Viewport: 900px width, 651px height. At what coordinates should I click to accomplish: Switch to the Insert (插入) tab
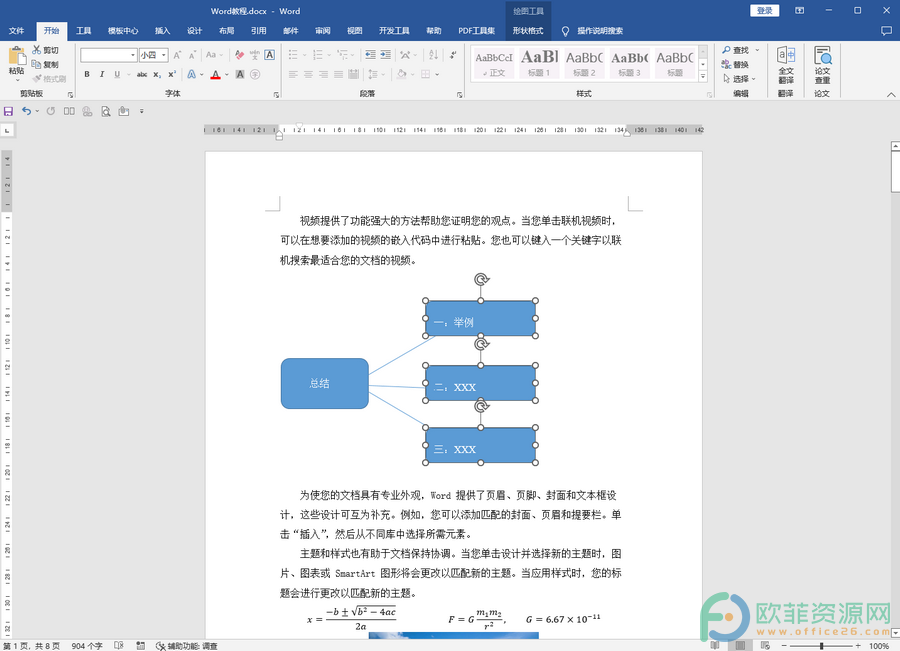click(x=162, y=31)
